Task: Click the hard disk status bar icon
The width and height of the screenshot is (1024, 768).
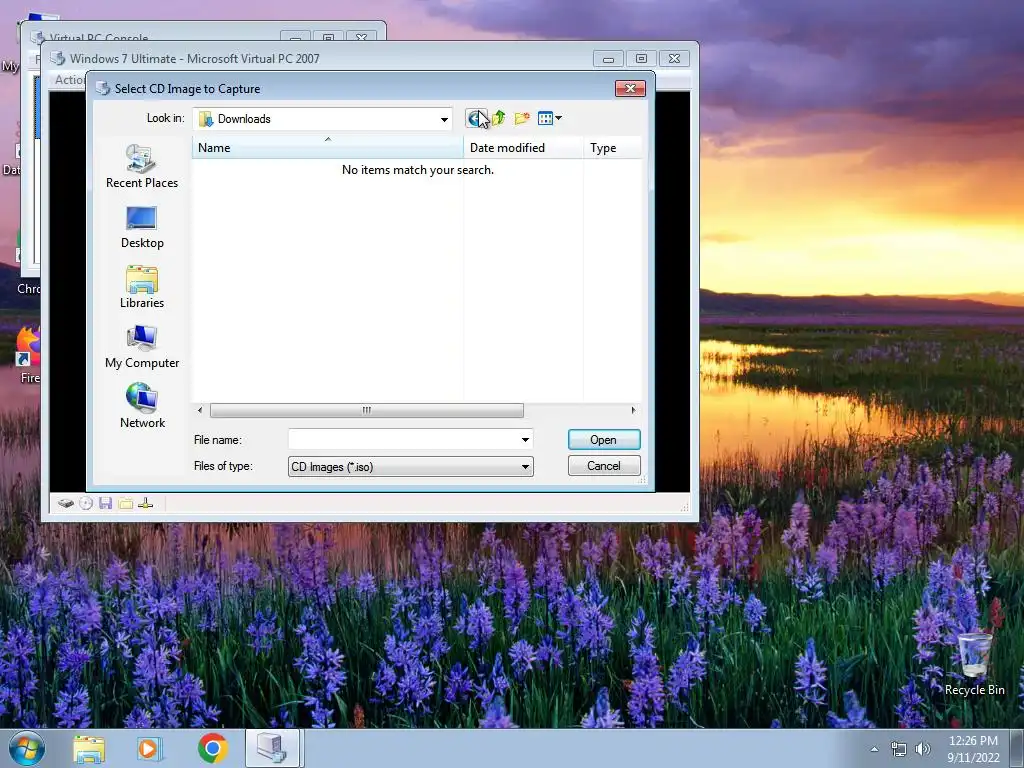Action: (65, 503)
